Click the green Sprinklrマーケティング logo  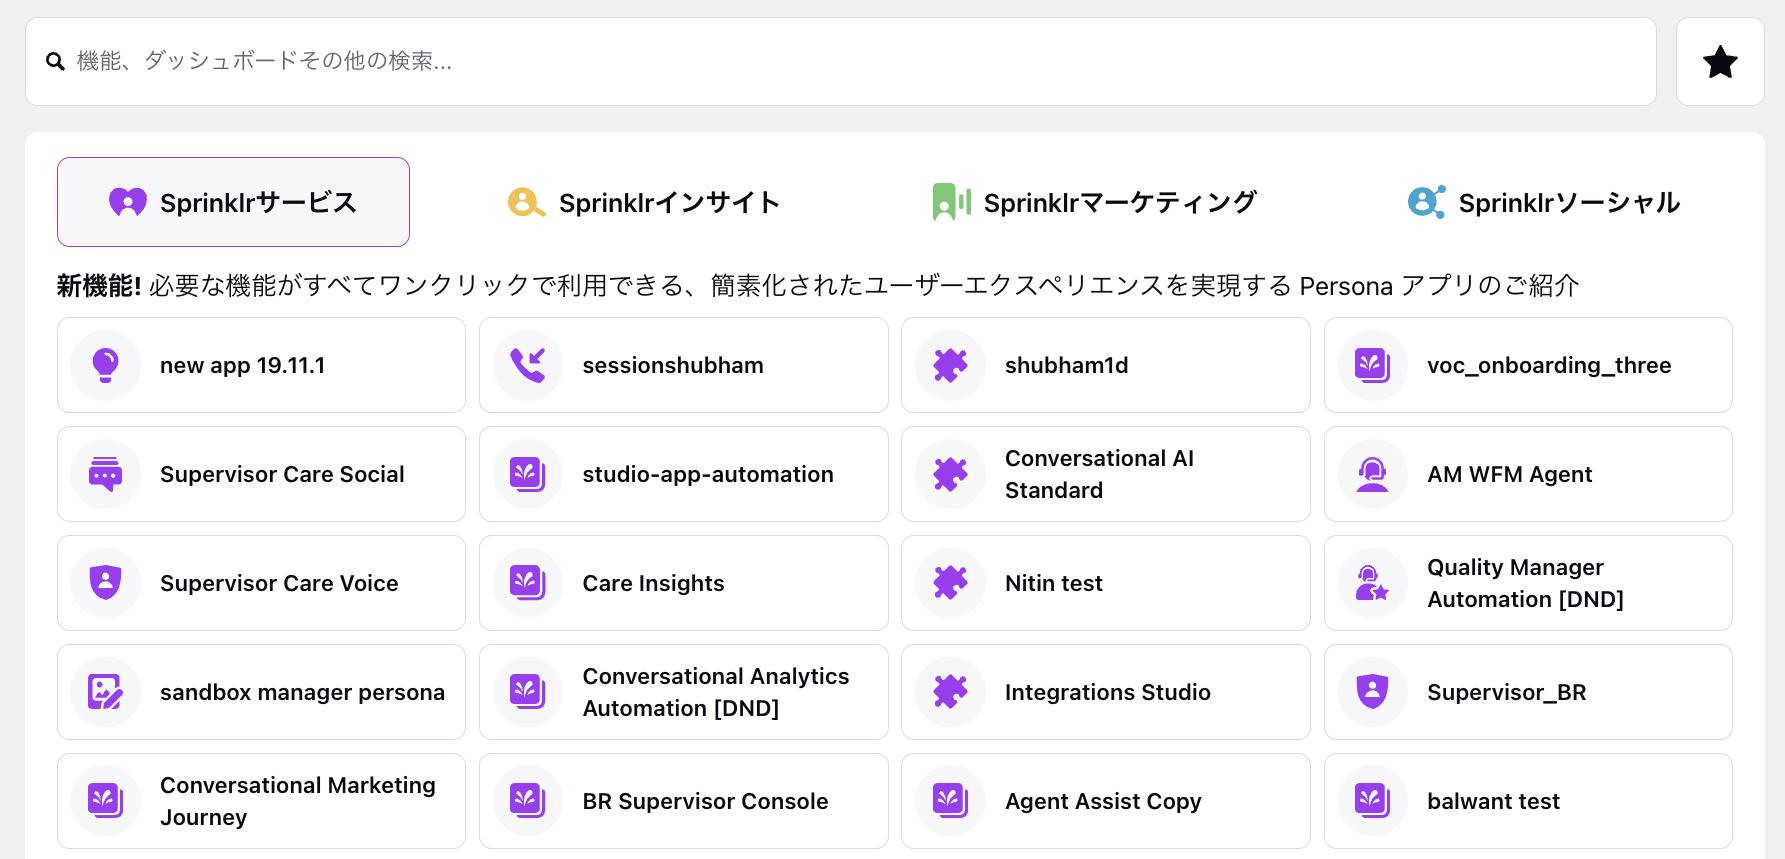pyautogui.click(x=951, y=202)
